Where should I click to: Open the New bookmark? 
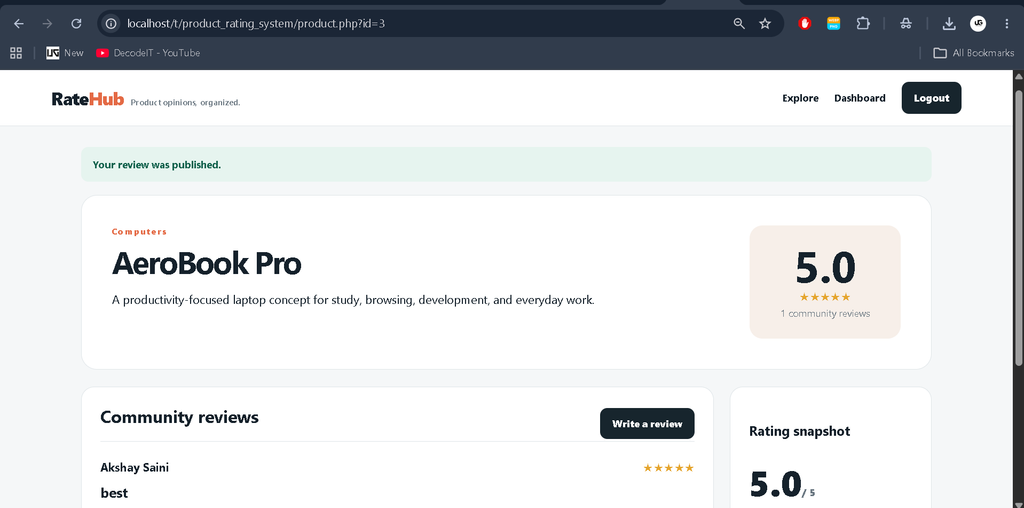point(65,53)
